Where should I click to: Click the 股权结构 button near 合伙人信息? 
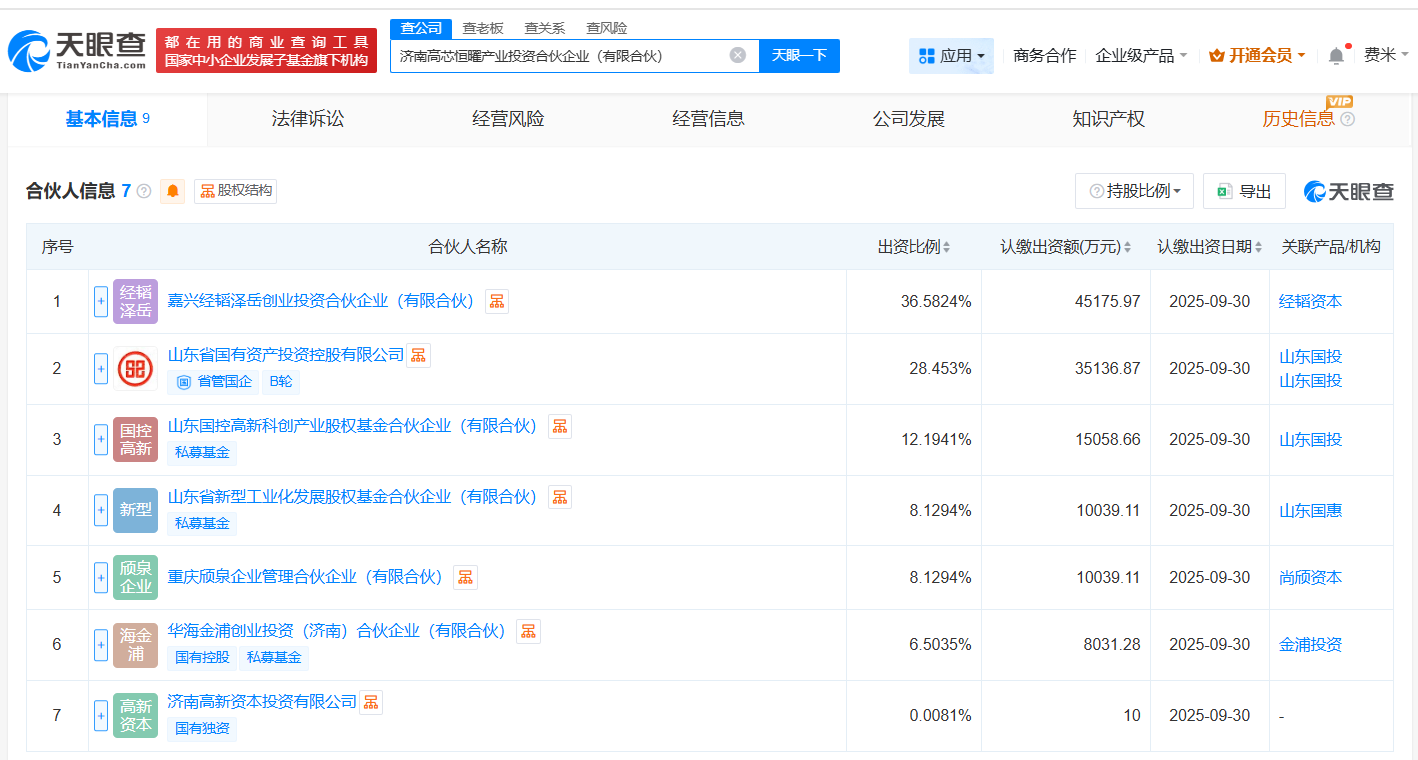[237, 191]
